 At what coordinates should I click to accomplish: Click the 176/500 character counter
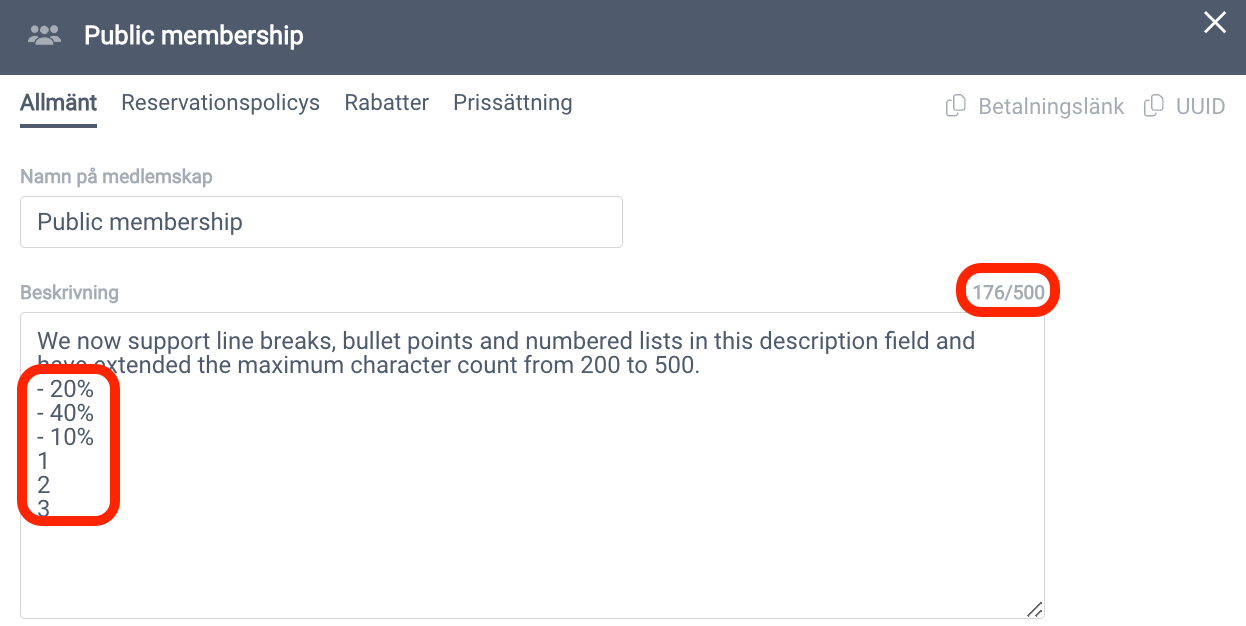[1008, 293]
